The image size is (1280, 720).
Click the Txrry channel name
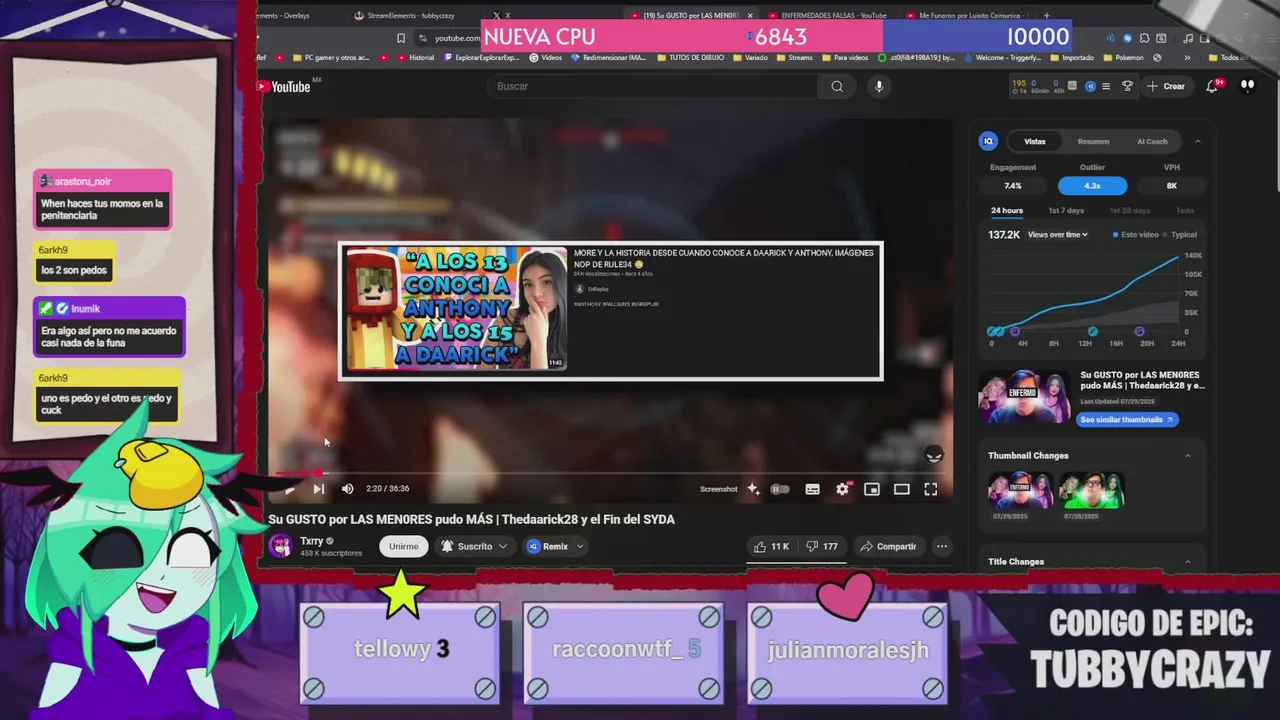(311, 541)
